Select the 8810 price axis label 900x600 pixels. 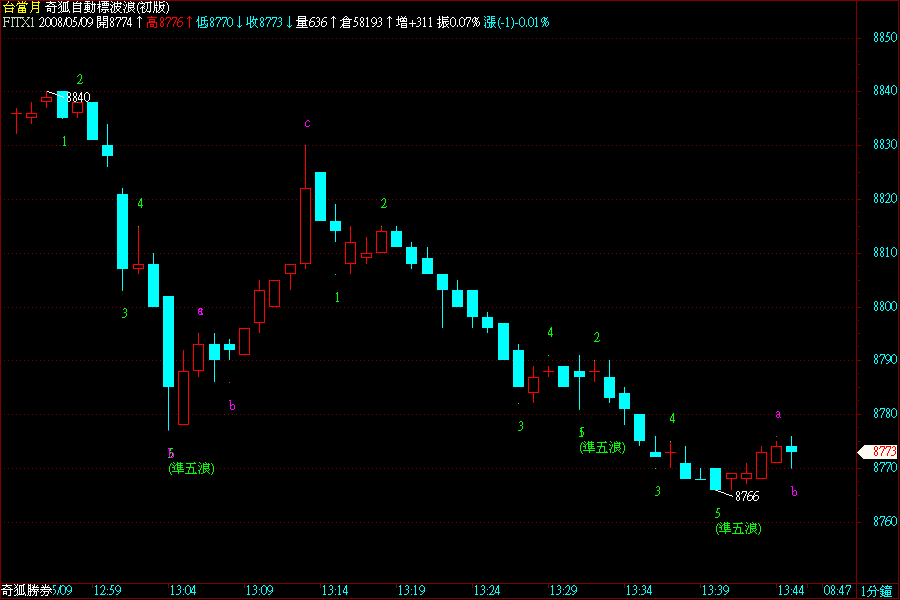pyautogui.click(x=885, y=253)
